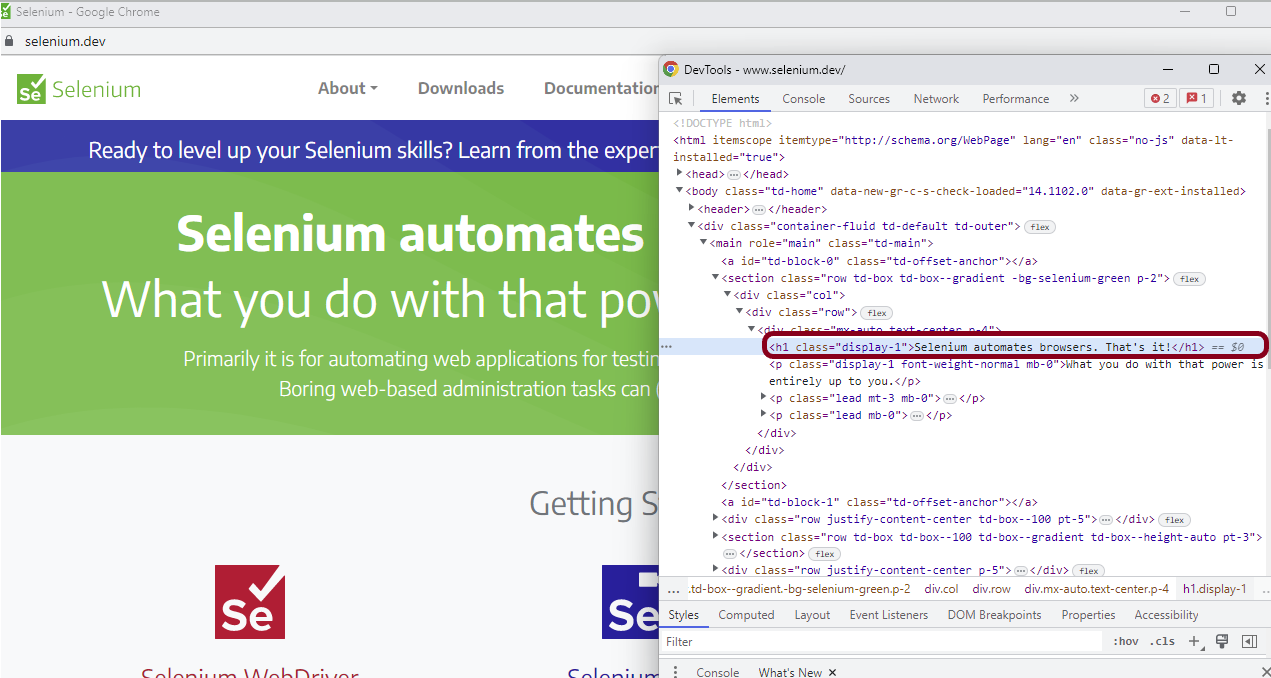Open the Documentation navigation link

601,88
